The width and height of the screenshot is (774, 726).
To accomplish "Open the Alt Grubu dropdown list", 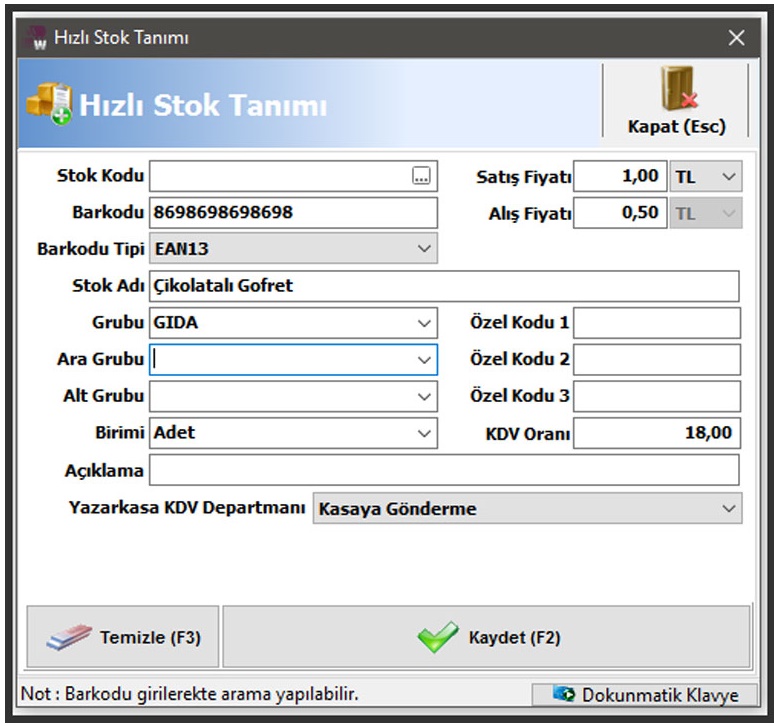I will (425, 396).
